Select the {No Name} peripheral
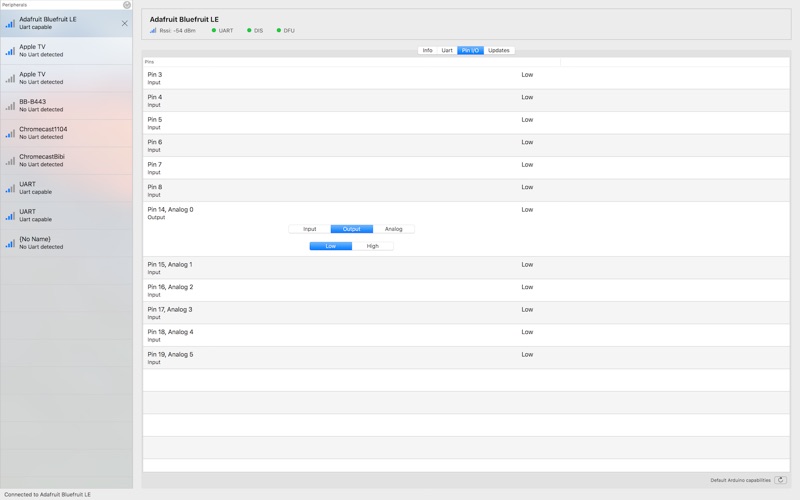The width and height of the screenshot is (800, 500). tap(66, 243)
